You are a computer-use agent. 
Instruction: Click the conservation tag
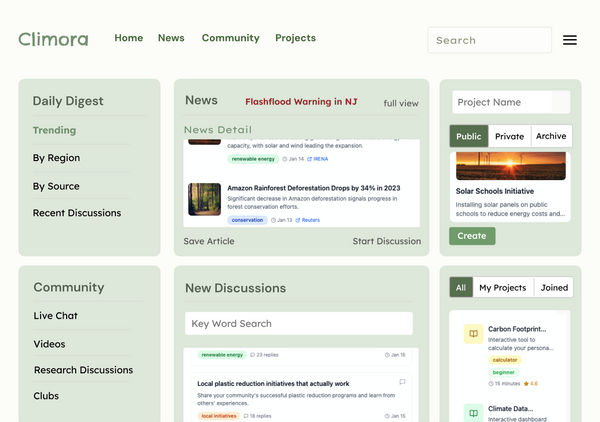coord(247,220)
